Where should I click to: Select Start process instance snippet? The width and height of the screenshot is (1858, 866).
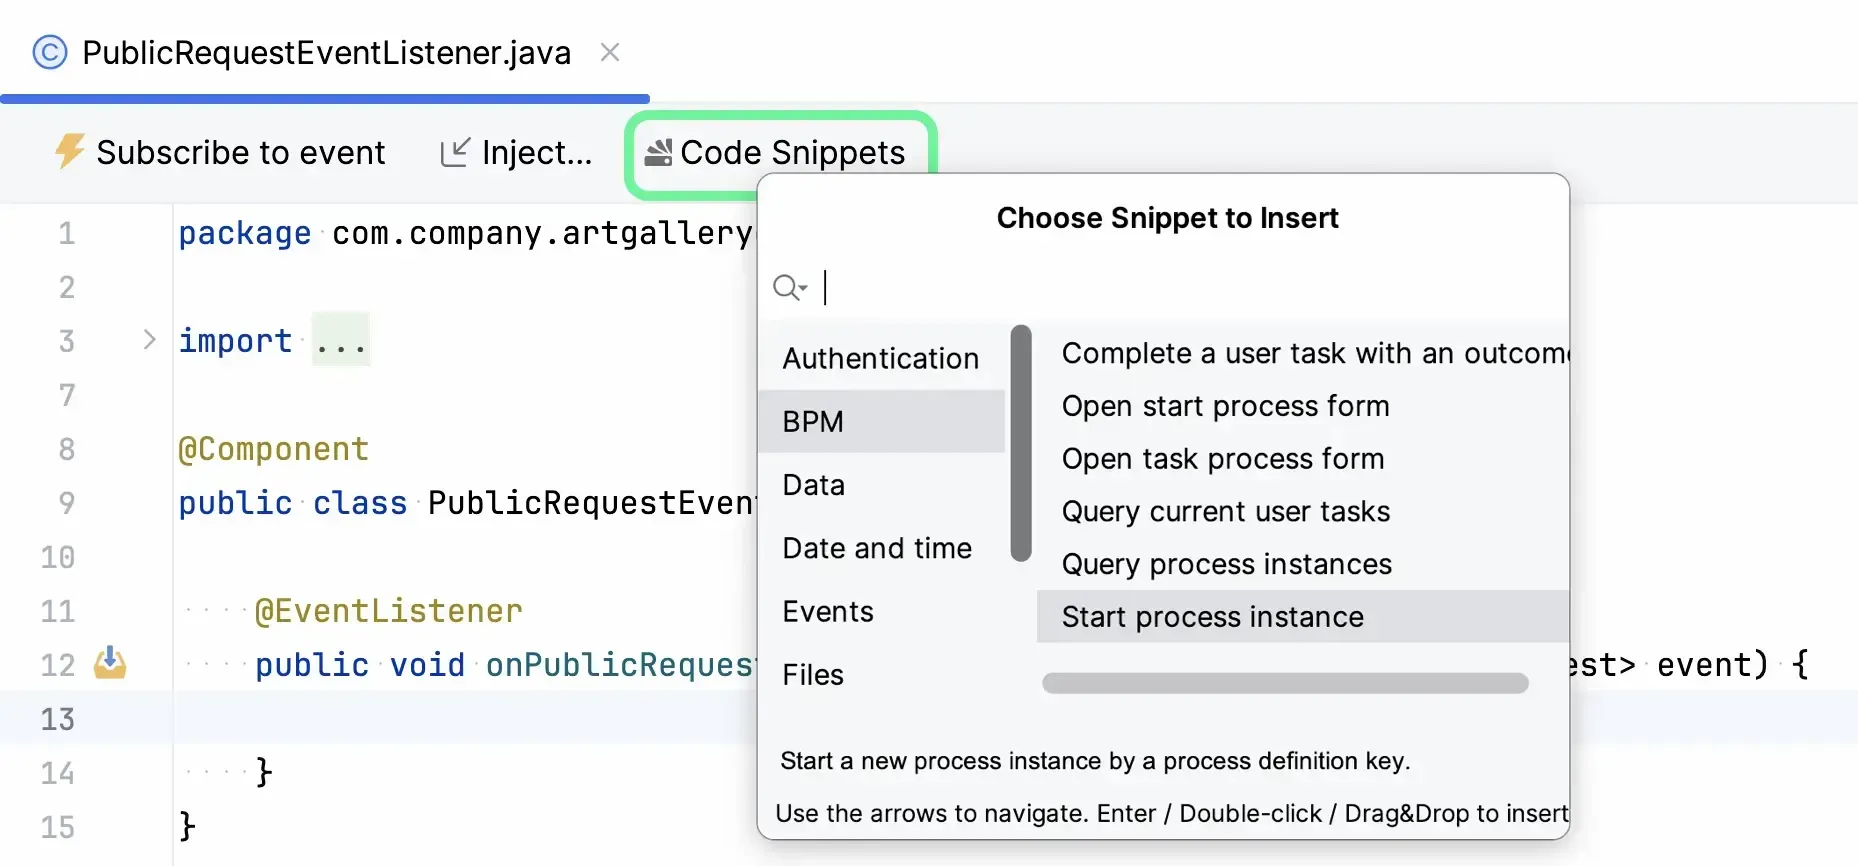pyautogui.click(x=1212, y=617)
